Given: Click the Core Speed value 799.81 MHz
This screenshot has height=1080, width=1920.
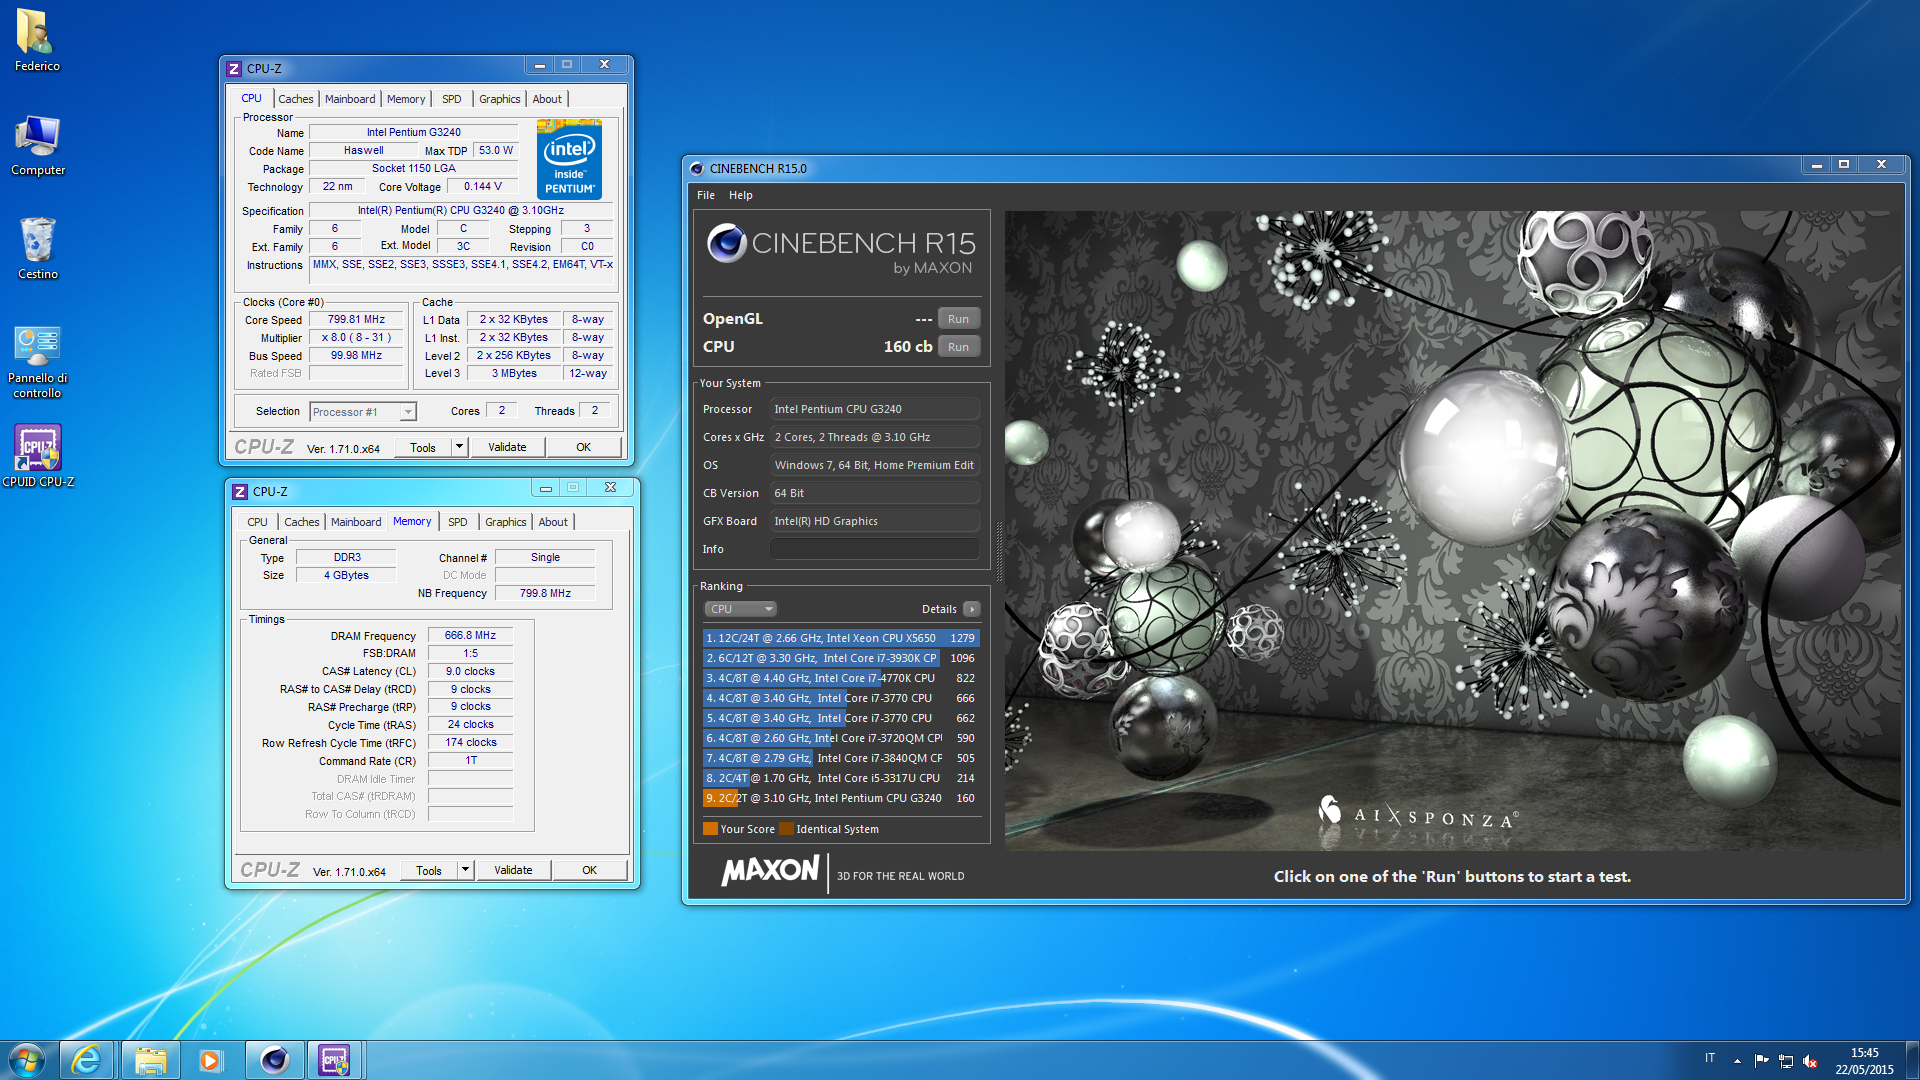Looking at the screenshot, I should (x=357, y=320).
